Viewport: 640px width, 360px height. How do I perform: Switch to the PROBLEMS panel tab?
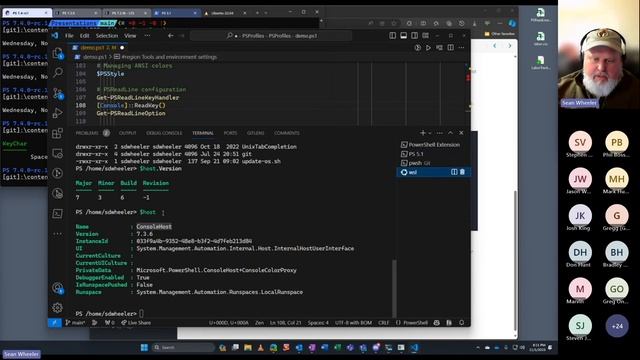click(x=87, y=133)
